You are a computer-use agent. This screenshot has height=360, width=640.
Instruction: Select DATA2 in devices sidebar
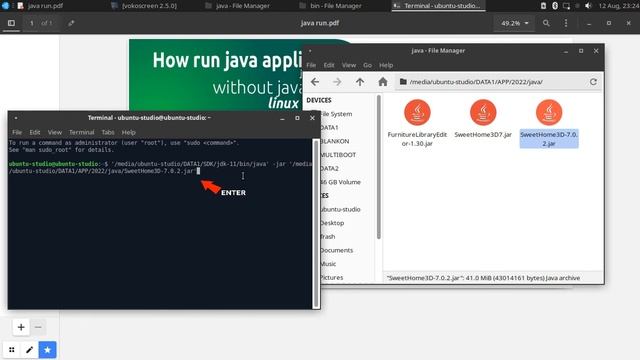(x=329, y=169)
